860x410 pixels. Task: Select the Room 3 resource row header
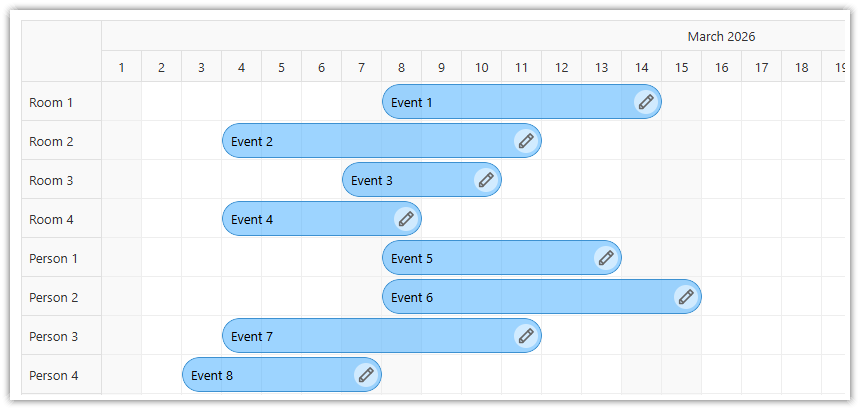click(x=51, y=180)
